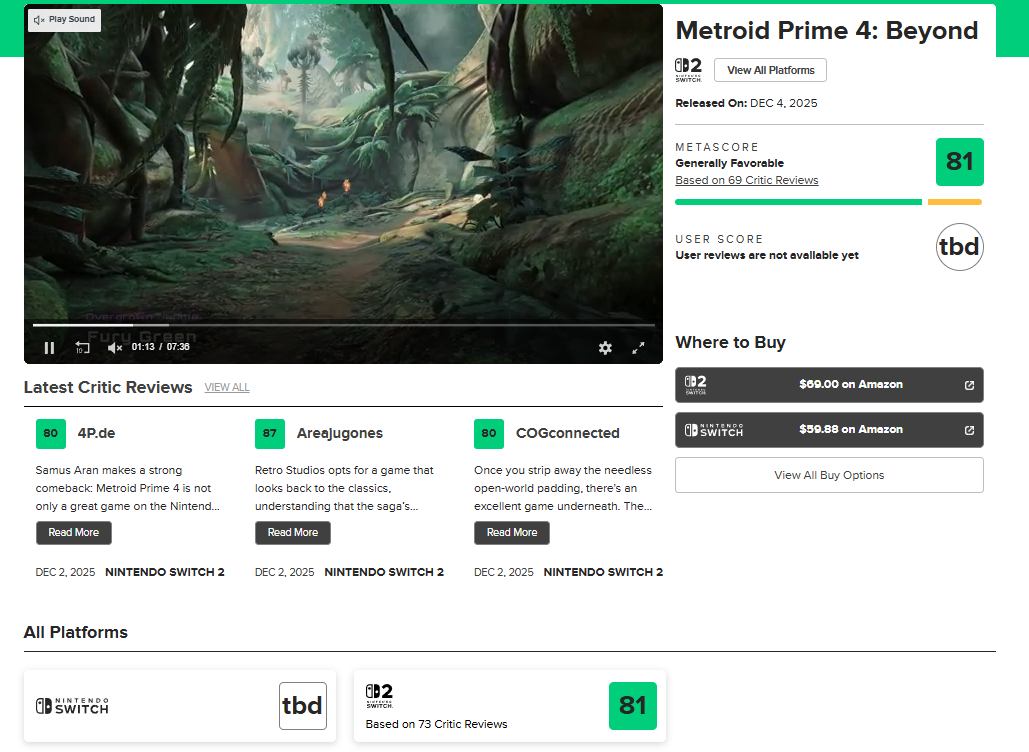Click the green Metascore 81 badge
The image size is (1029, 752).
coord(959,162)
